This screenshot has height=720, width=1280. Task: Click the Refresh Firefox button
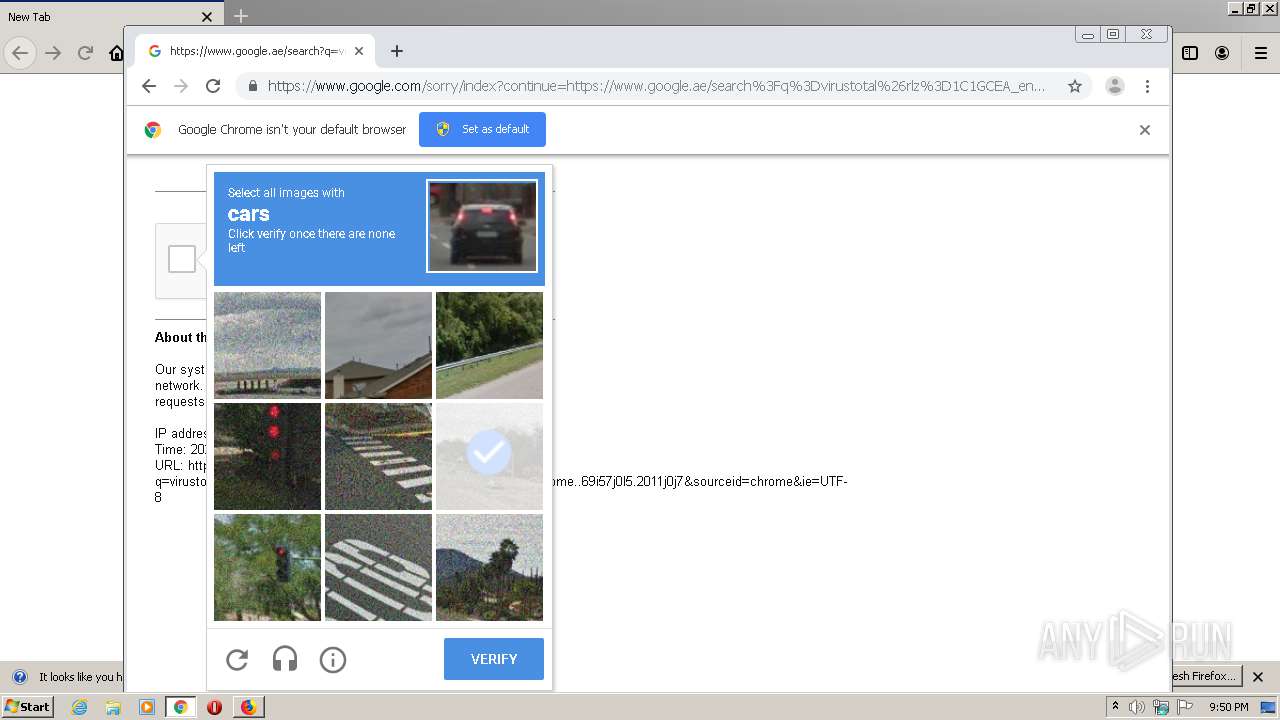click(x=1205, y=676)
